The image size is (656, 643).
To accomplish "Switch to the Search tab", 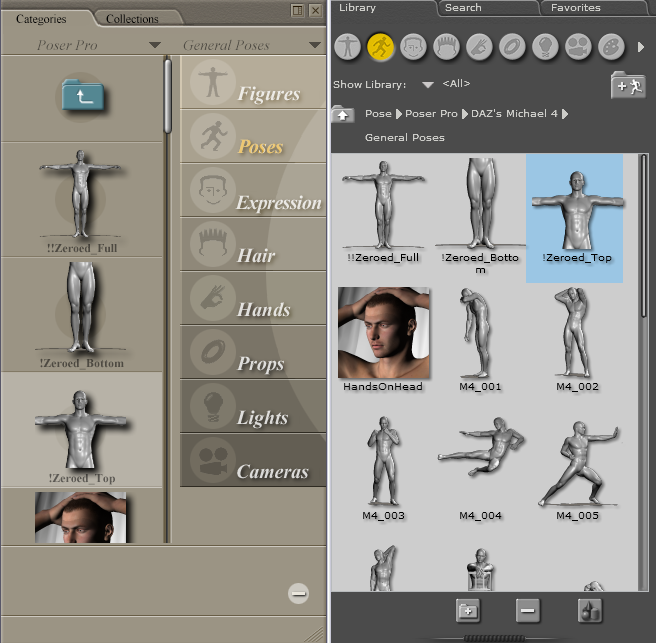I will (x=463, y=8).
